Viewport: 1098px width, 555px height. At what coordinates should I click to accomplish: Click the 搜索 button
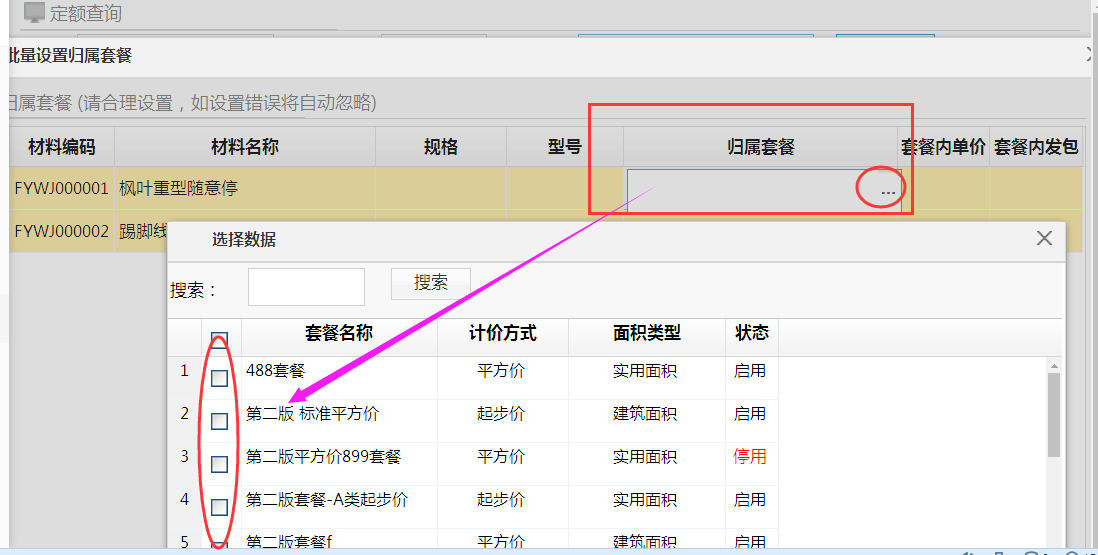pos(430,283)
